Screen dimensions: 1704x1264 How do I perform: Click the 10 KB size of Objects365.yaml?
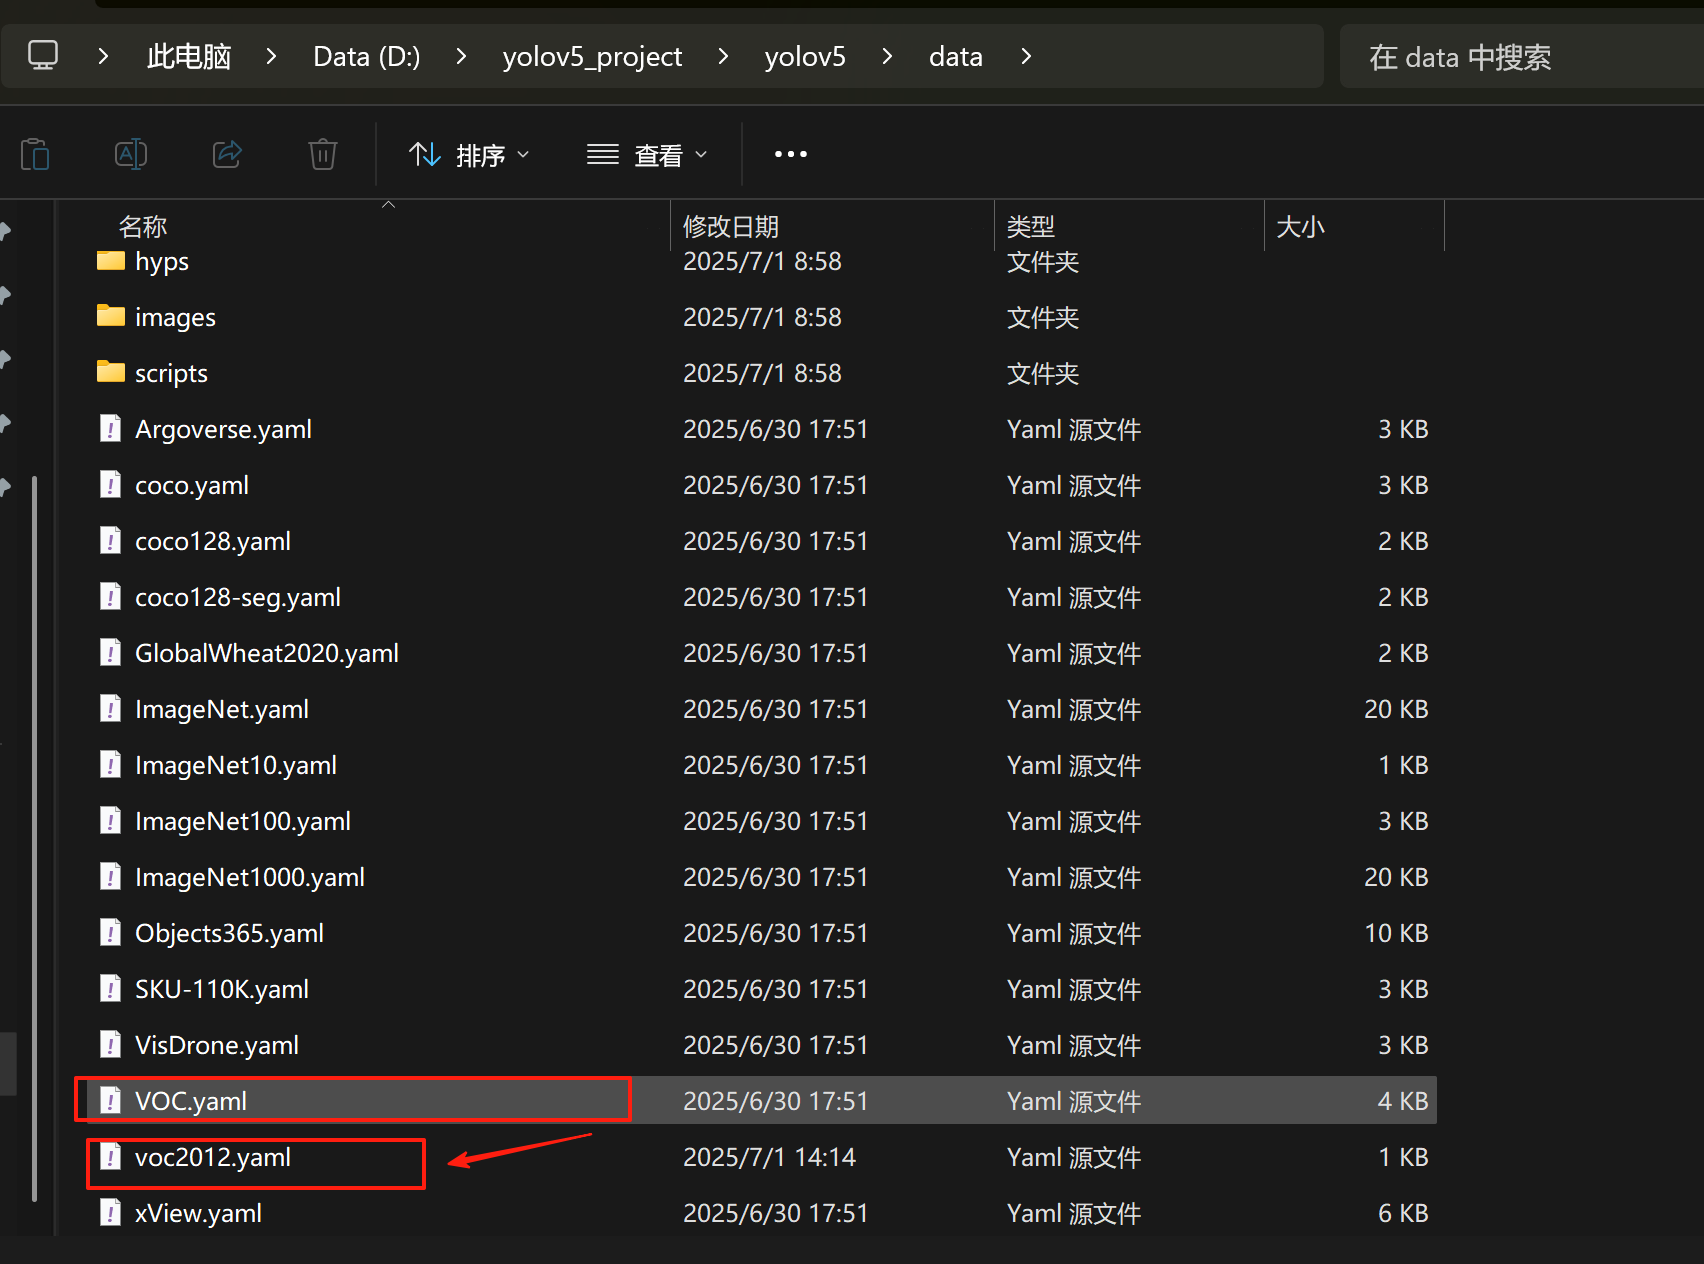coord(1396,933)
